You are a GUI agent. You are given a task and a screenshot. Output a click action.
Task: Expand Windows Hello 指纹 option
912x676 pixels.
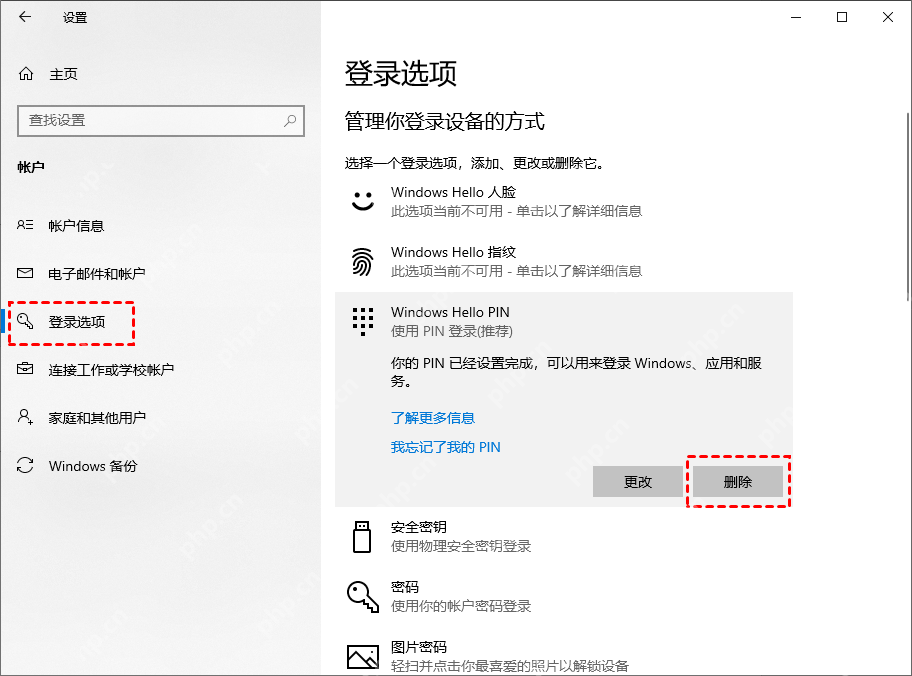(564, 261)
